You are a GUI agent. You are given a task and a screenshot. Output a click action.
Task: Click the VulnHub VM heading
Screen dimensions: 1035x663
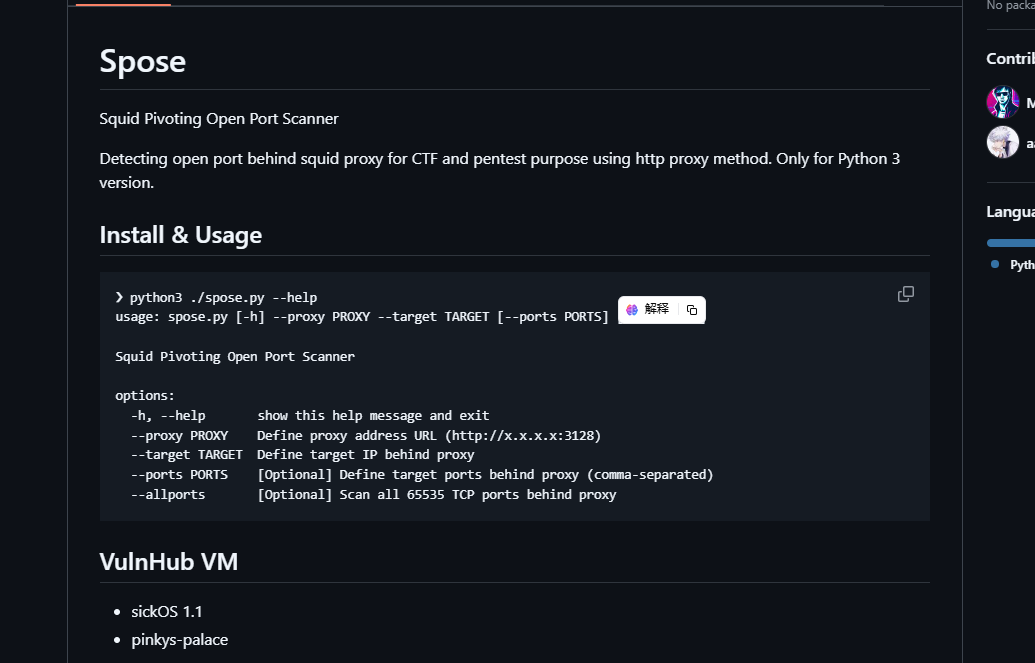tap(169, 561)
